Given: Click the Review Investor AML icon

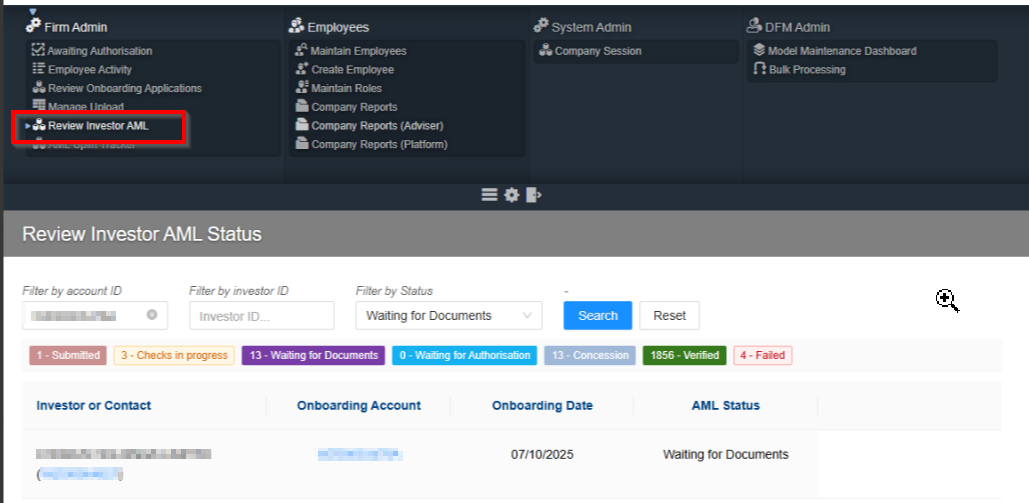Looking at the screenshot, I should tap(39, 125).
